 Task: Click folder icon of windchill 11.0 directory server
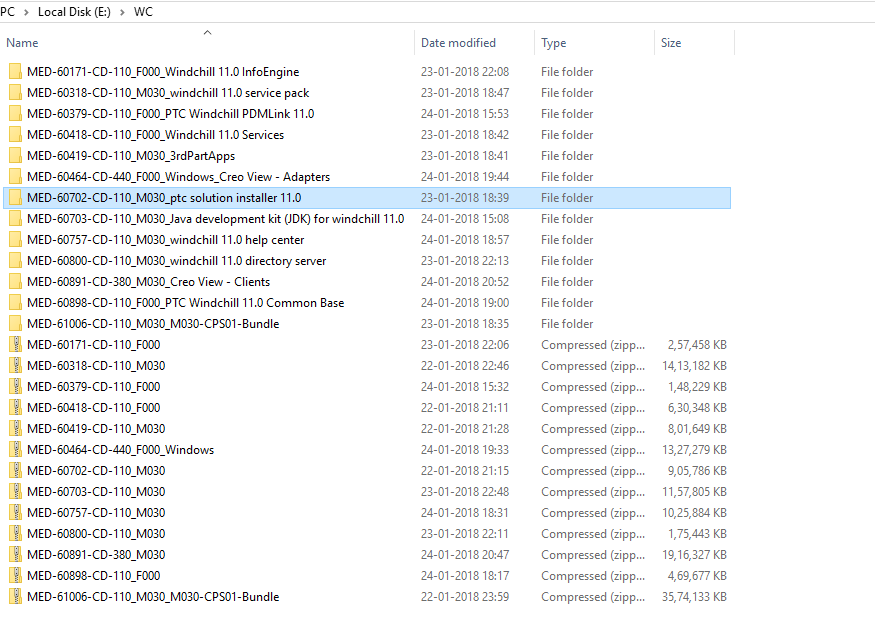[x=16, y=261]
